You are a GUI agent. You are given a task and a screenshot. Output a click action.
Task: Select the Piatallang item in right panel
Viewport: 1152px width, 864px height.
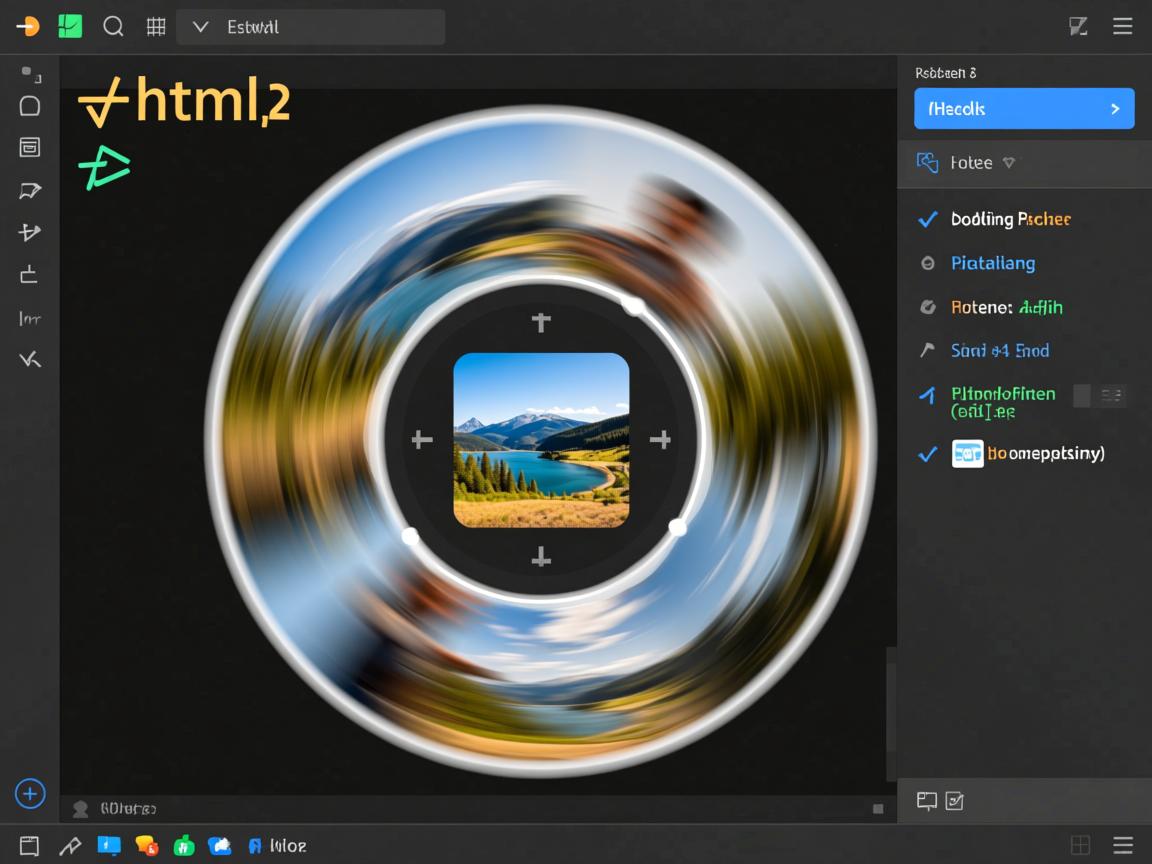click(x=992, y=263)
